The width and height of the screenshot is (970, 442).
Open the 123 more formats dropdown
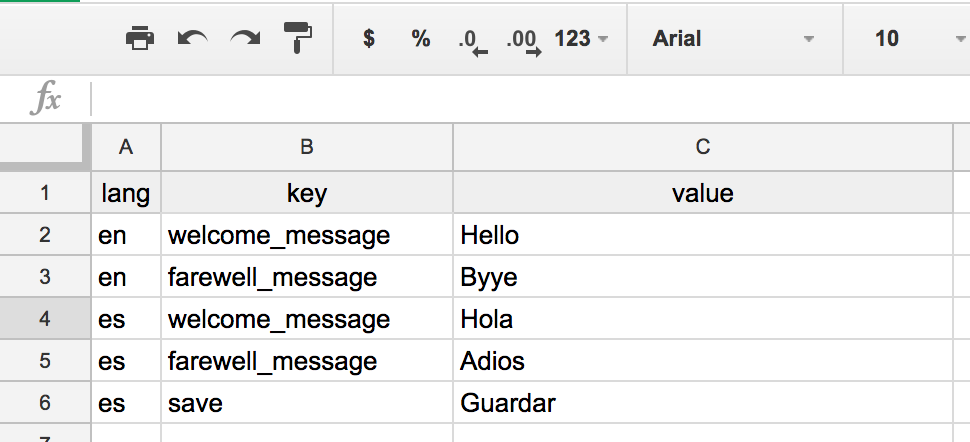tap(581, 39)
